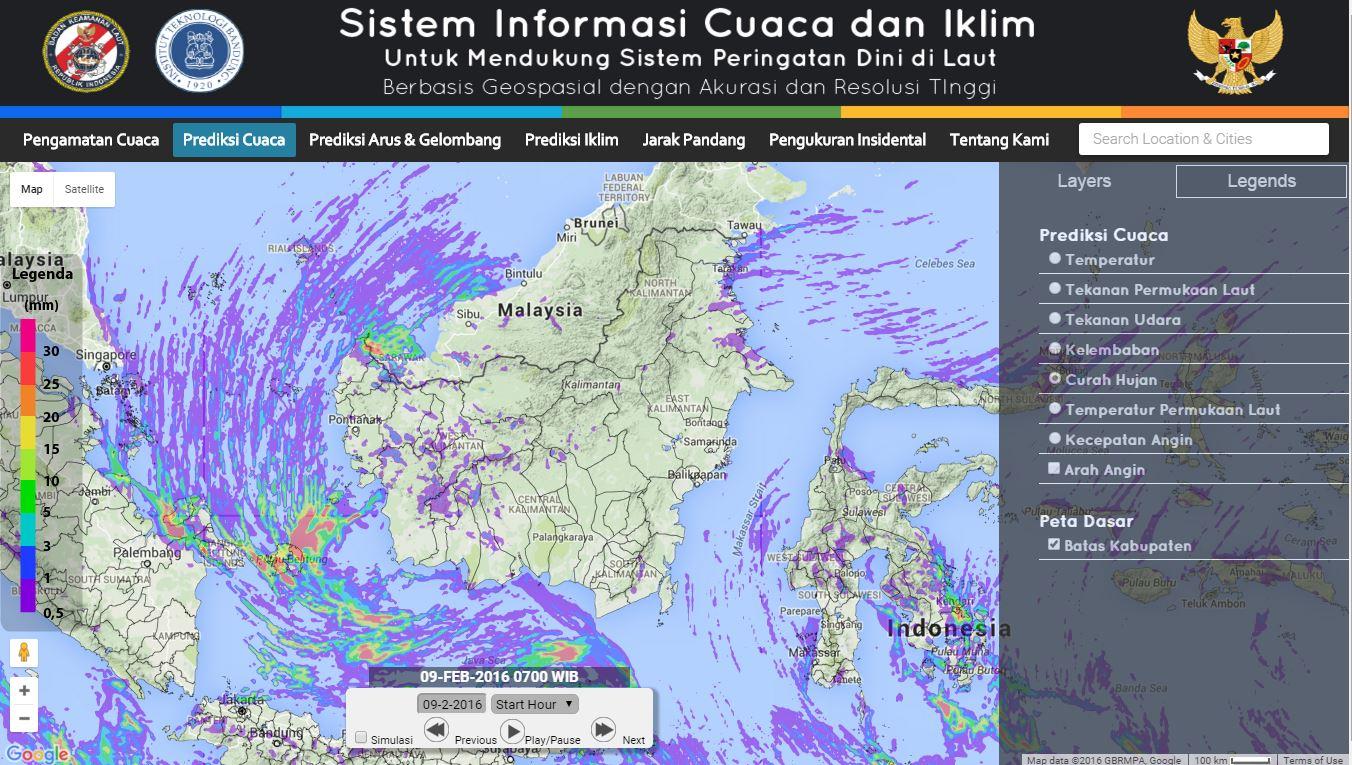Viewport: 1352px width, 765px height.
Task: Advance to the Next forecast frame
Action: (x=603, y=730)
